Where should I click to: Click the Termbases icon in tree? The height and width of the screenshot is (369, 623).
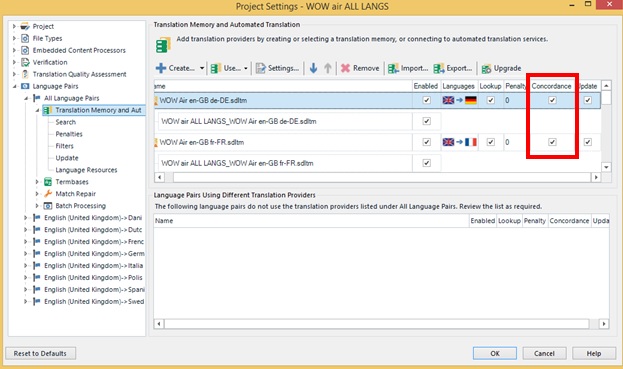[48, 182]
